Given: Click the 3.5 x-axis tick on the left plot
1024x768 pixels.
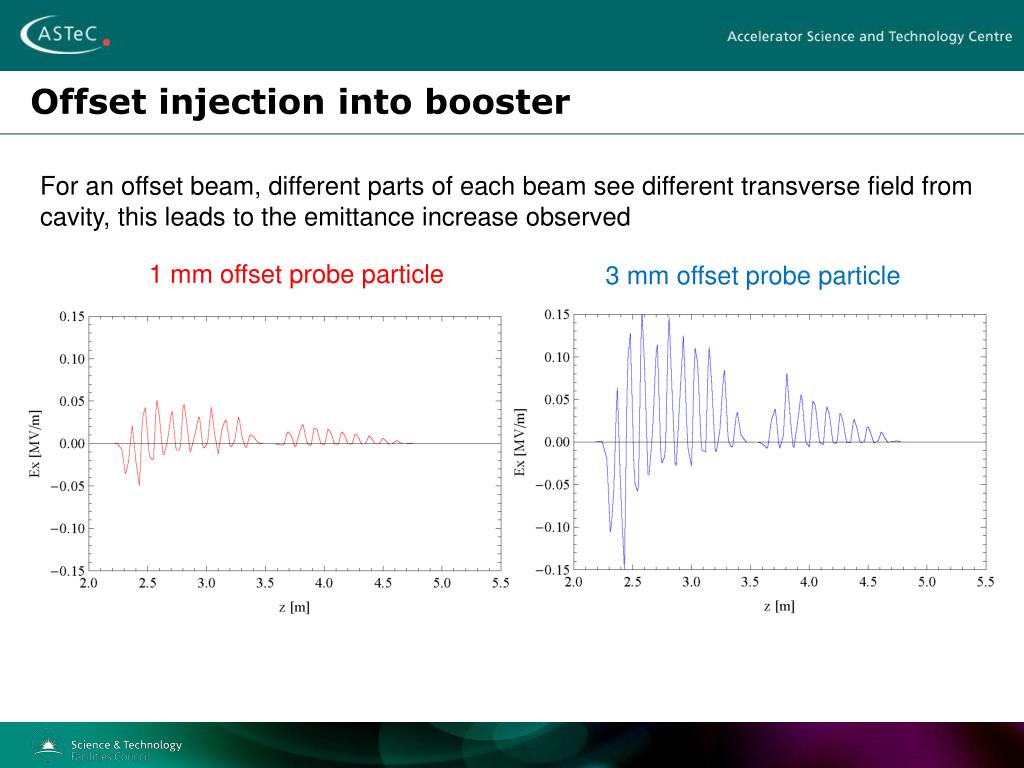Looking at the screenshot, I should 265,583.
